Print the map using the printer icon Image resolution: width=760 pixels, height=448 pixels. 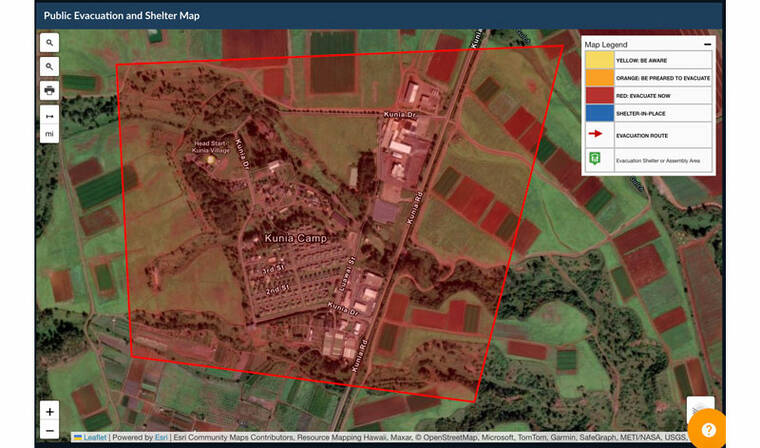click(50, 90)
